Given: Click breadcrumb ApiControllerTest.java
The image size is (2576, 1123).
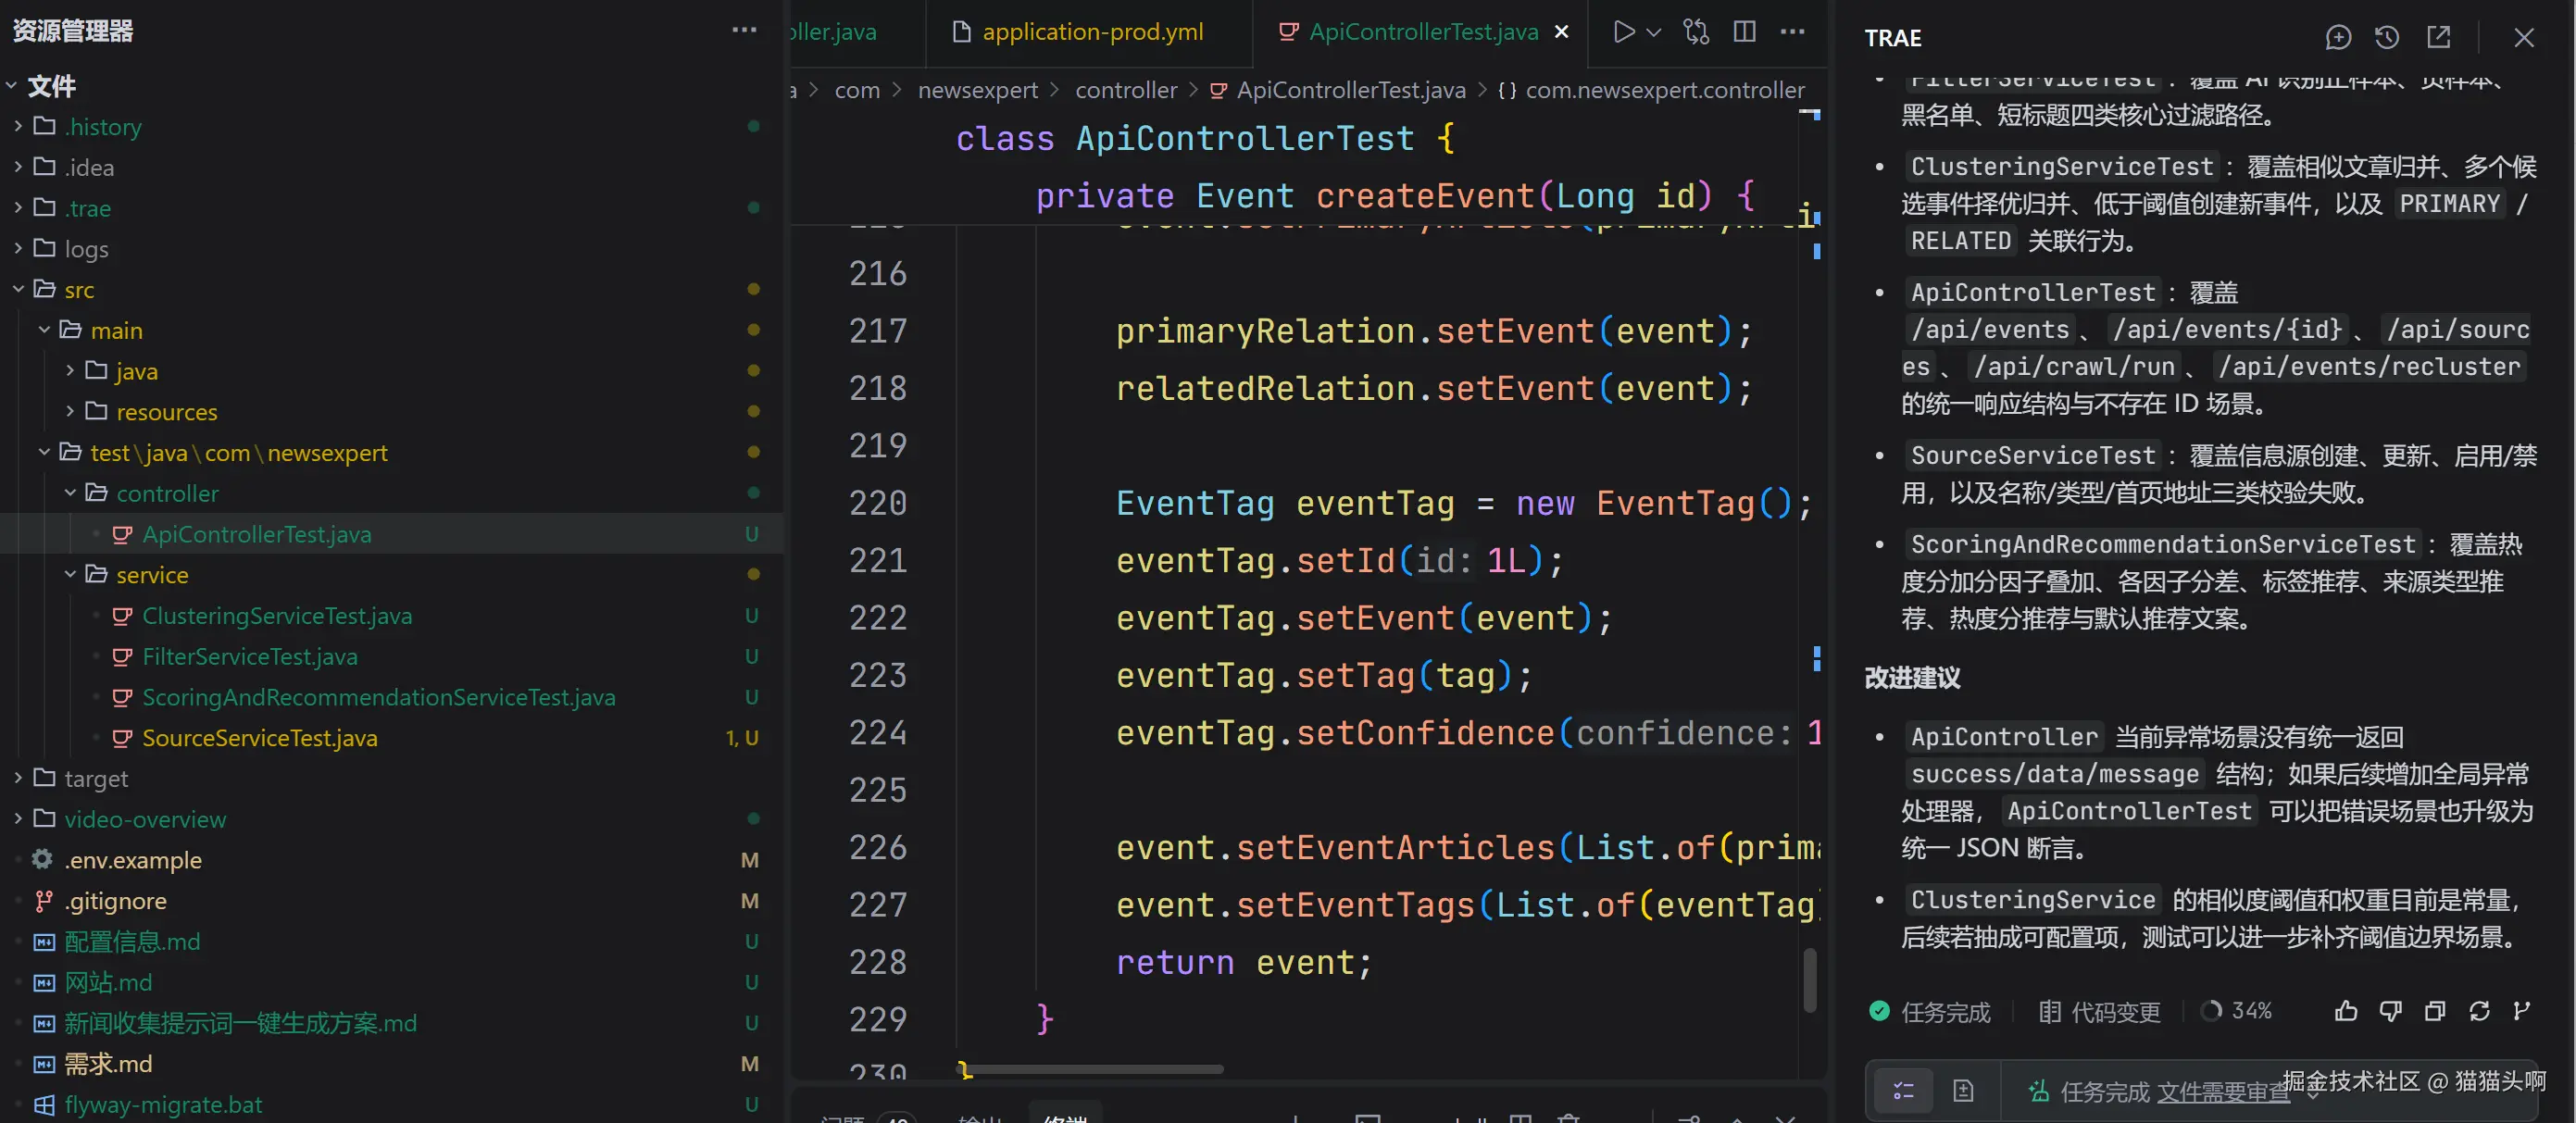Looking at the screenshot, I should [1337, 90].
